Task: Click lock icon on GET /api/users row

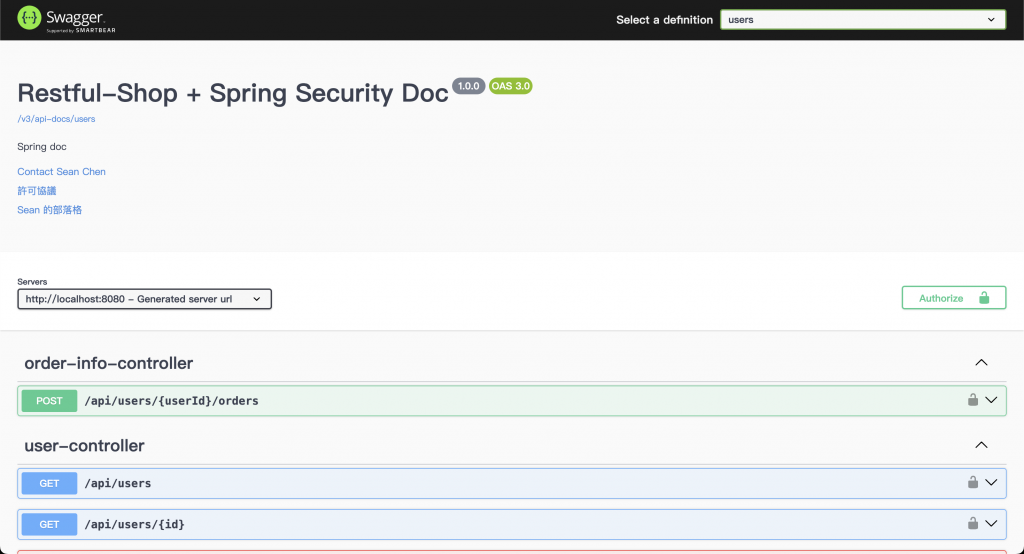Action: [x=972, y=482]
